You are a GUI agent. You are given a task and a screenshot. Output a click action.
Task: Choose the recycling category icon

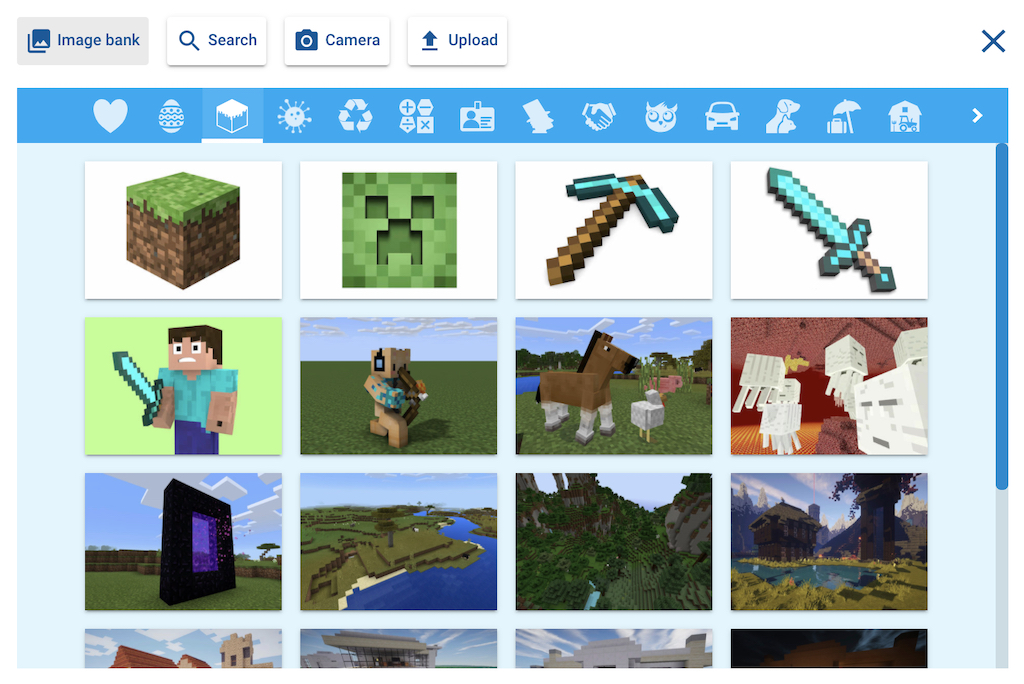click(355, 116)
